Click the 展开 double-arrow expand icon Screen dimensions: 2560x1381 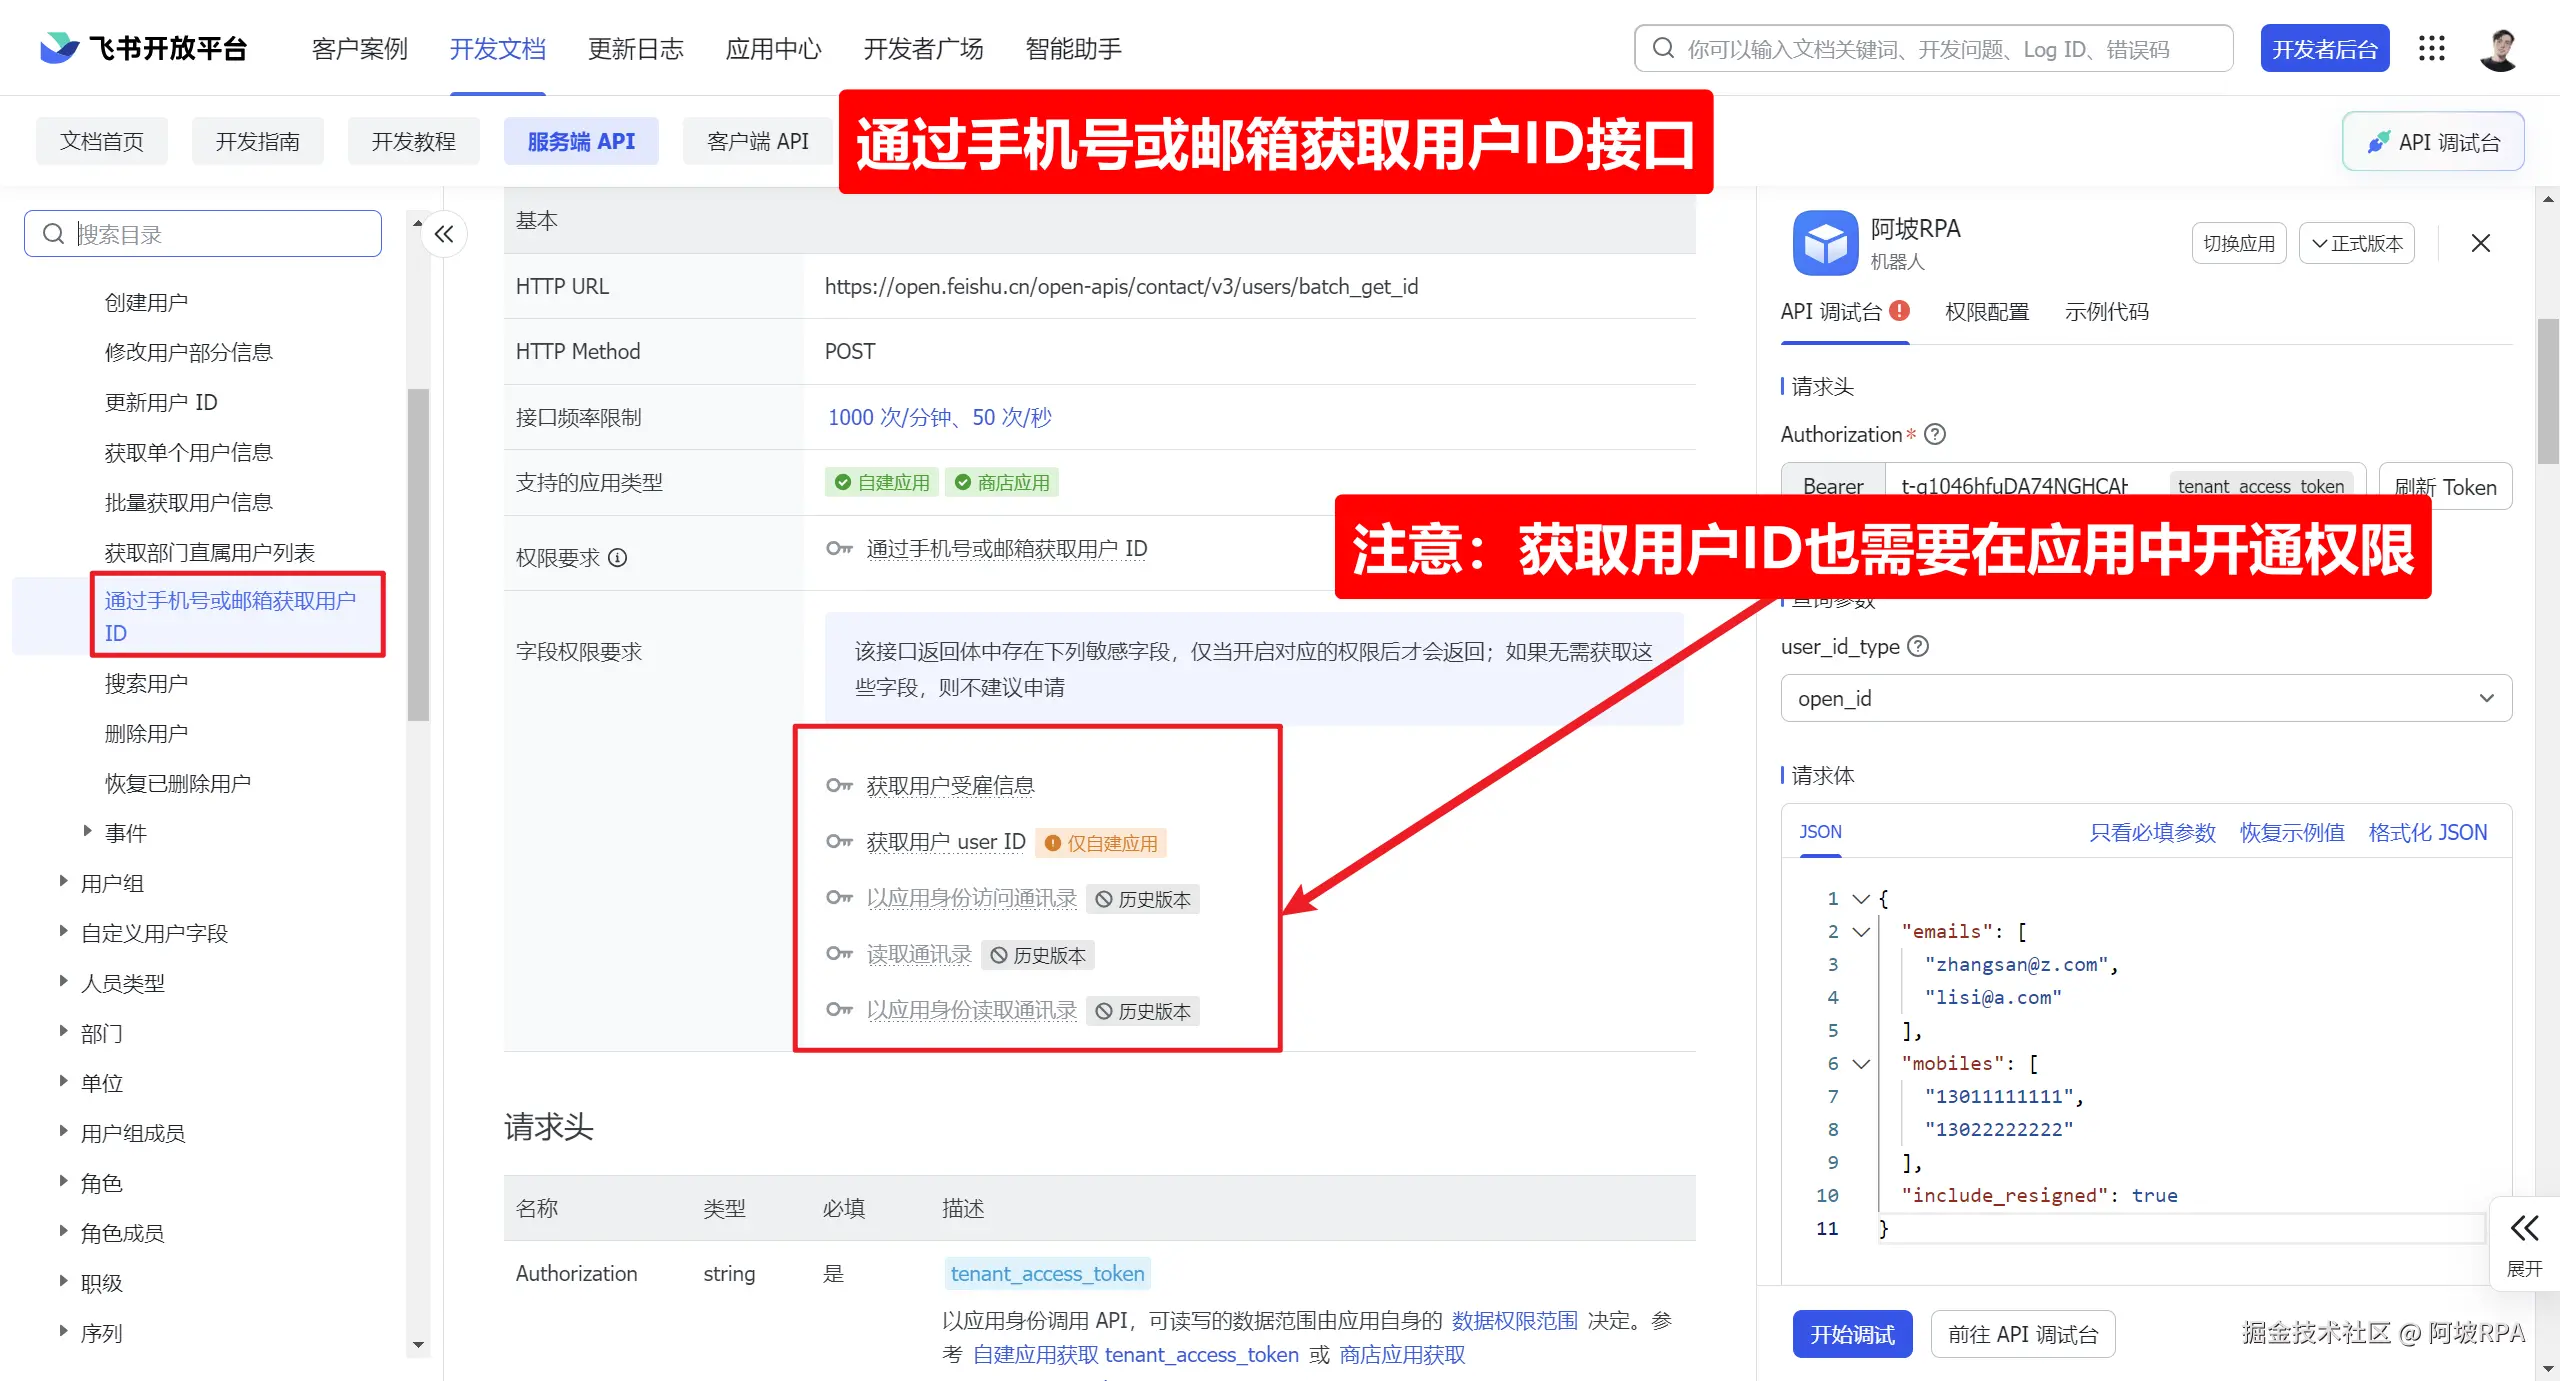click(2524, 1228)
